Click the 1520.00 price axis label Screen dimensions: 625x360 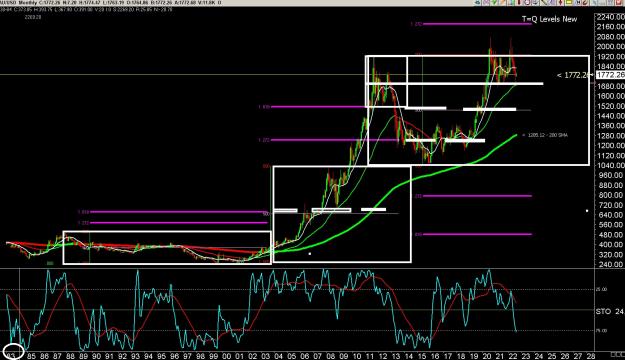point(611,106)
